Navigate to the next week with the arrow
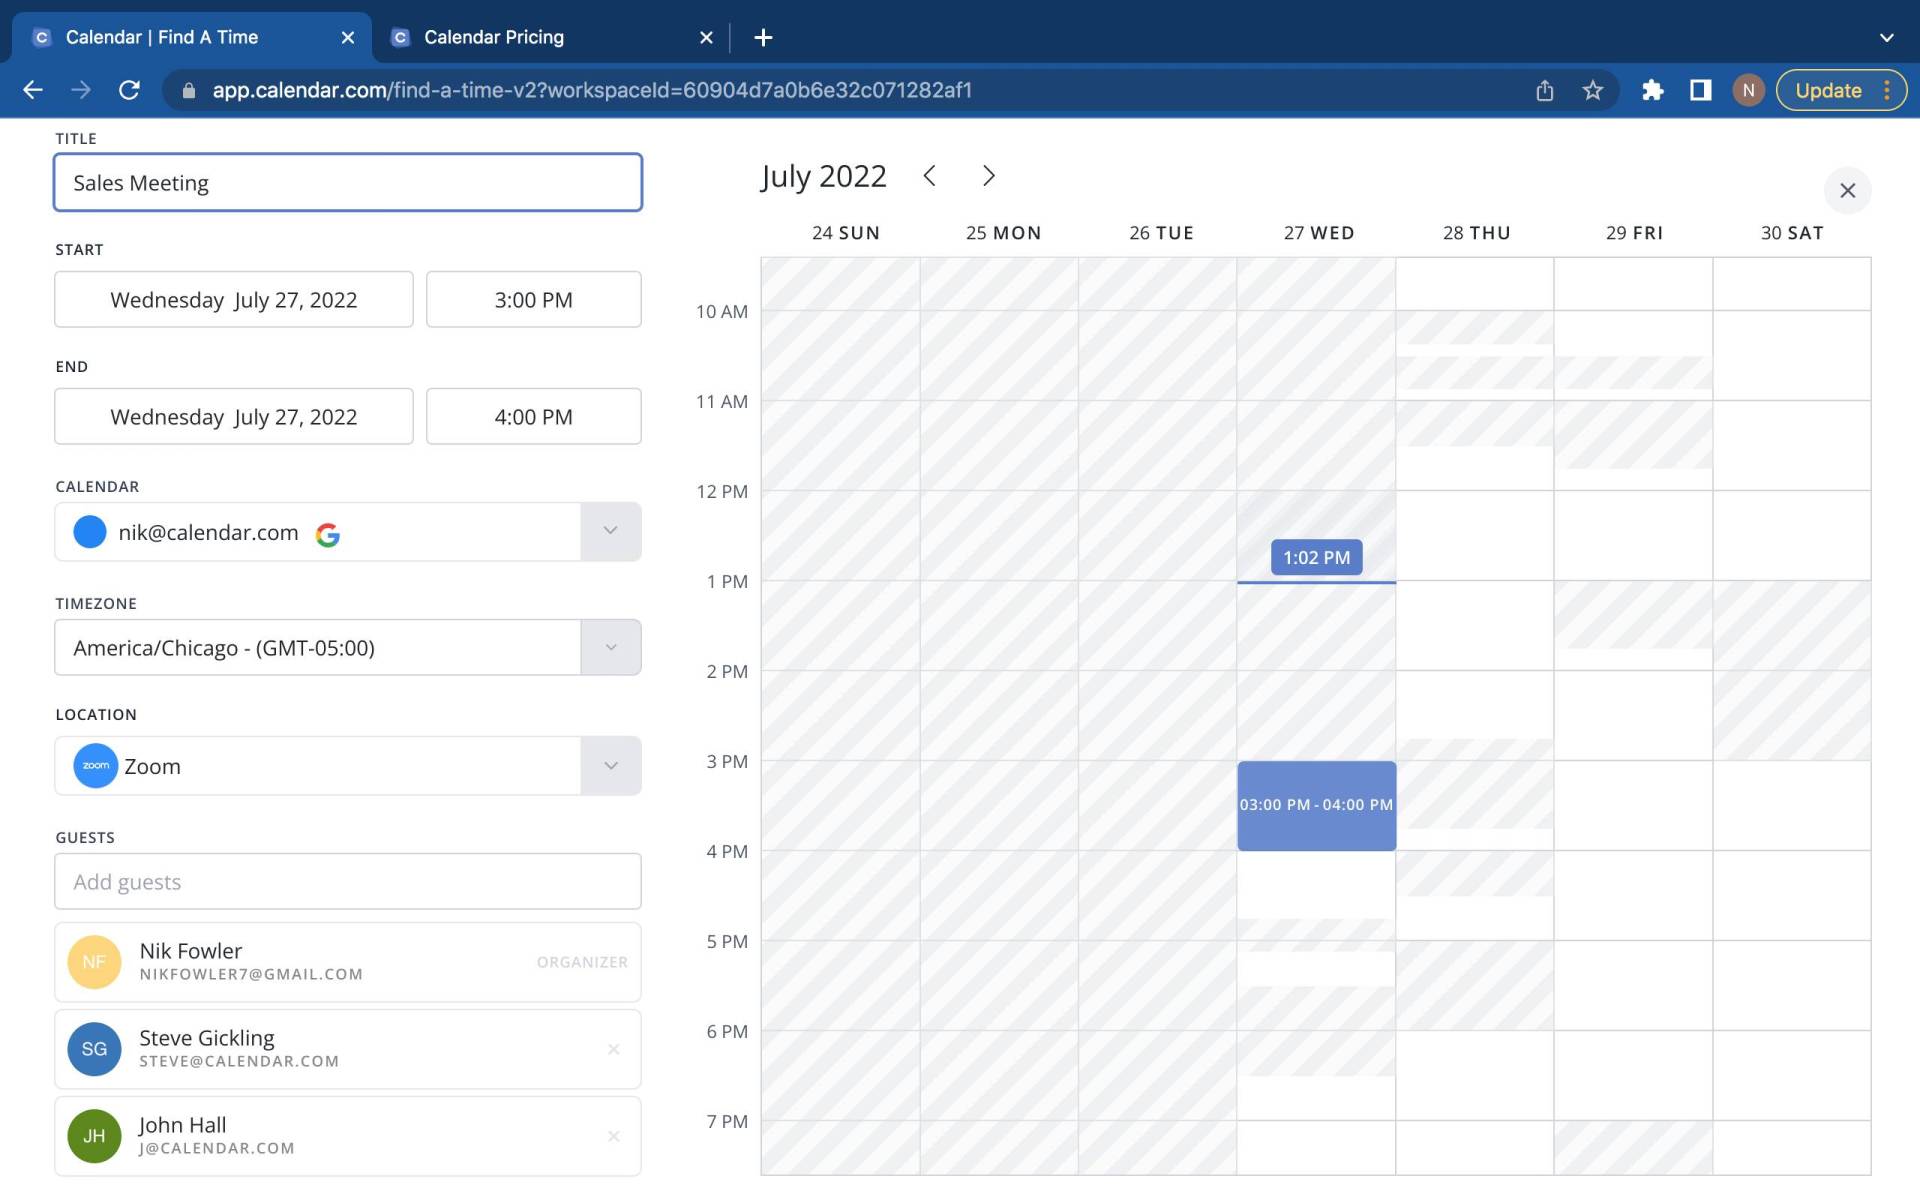 coord(988,176)
